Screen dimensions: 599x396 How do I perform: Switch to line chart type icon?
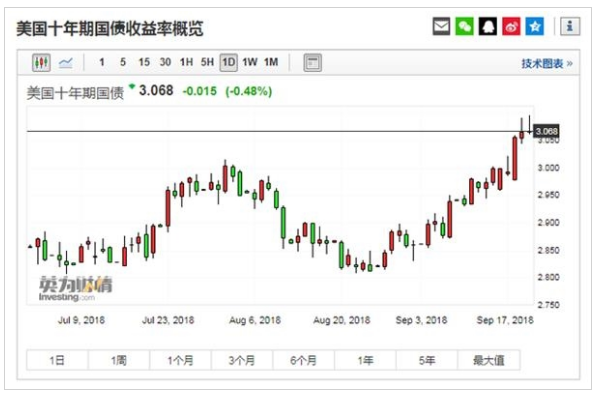coord(66,62)
